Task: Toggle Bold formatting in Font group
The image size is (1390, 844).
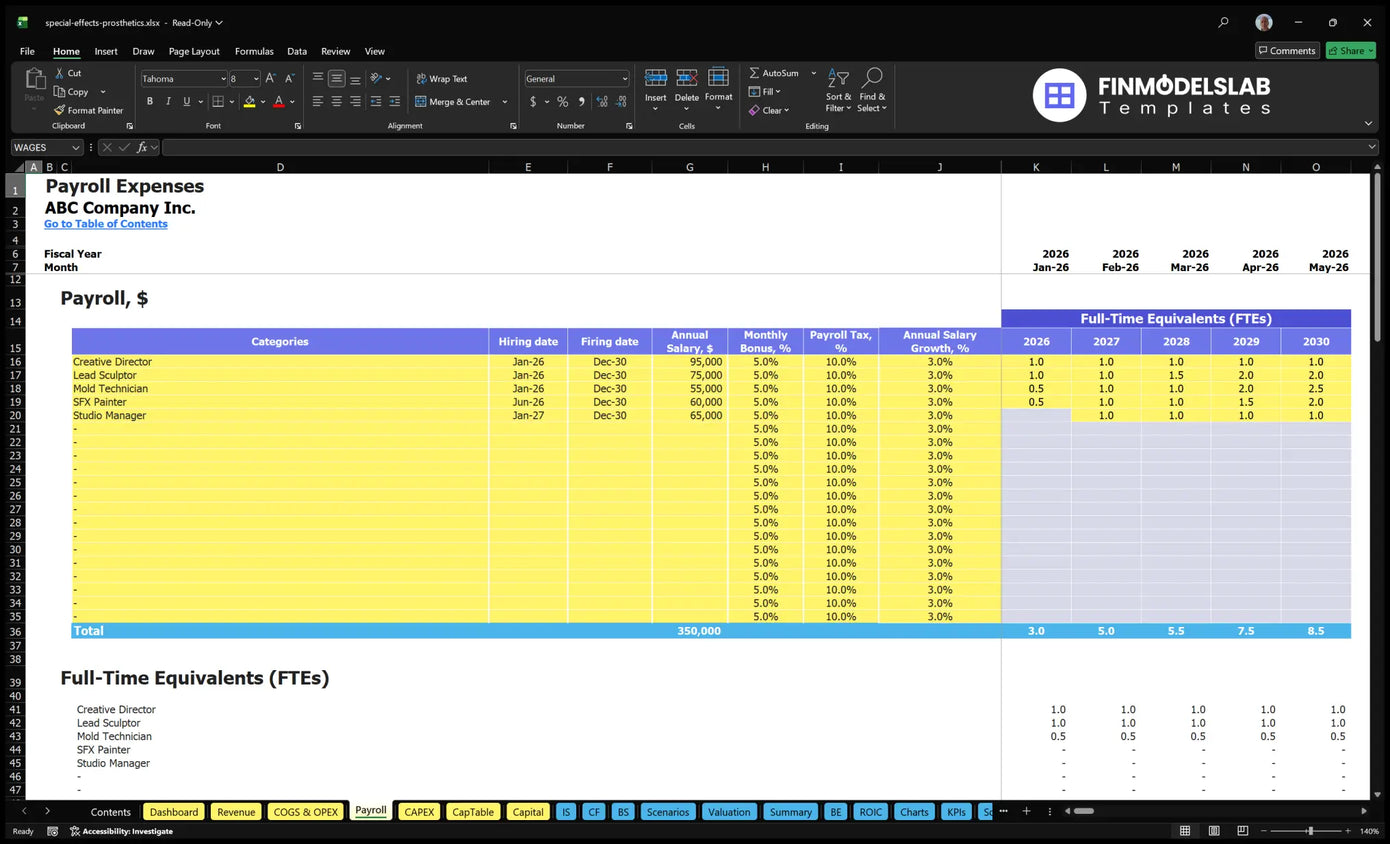Action: [150, 101]
